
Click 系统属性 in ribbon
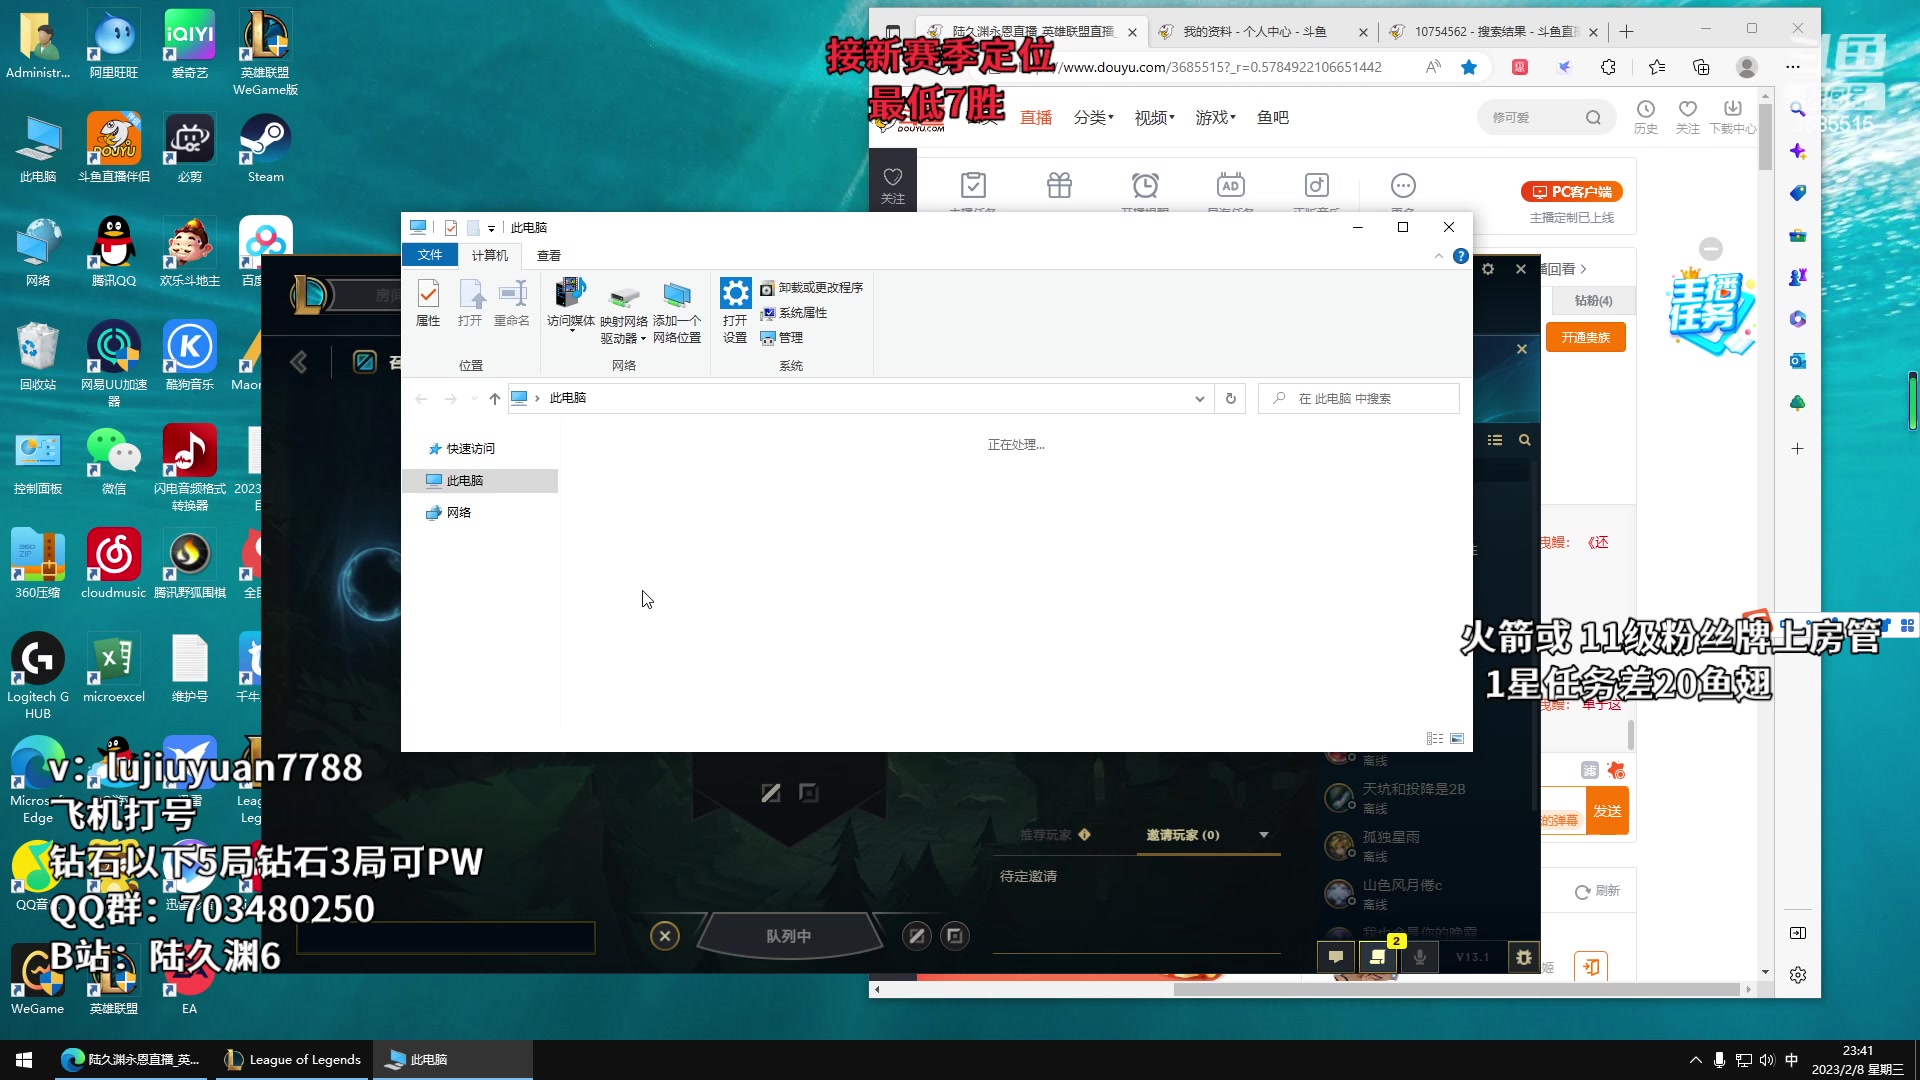coord(794,313)
